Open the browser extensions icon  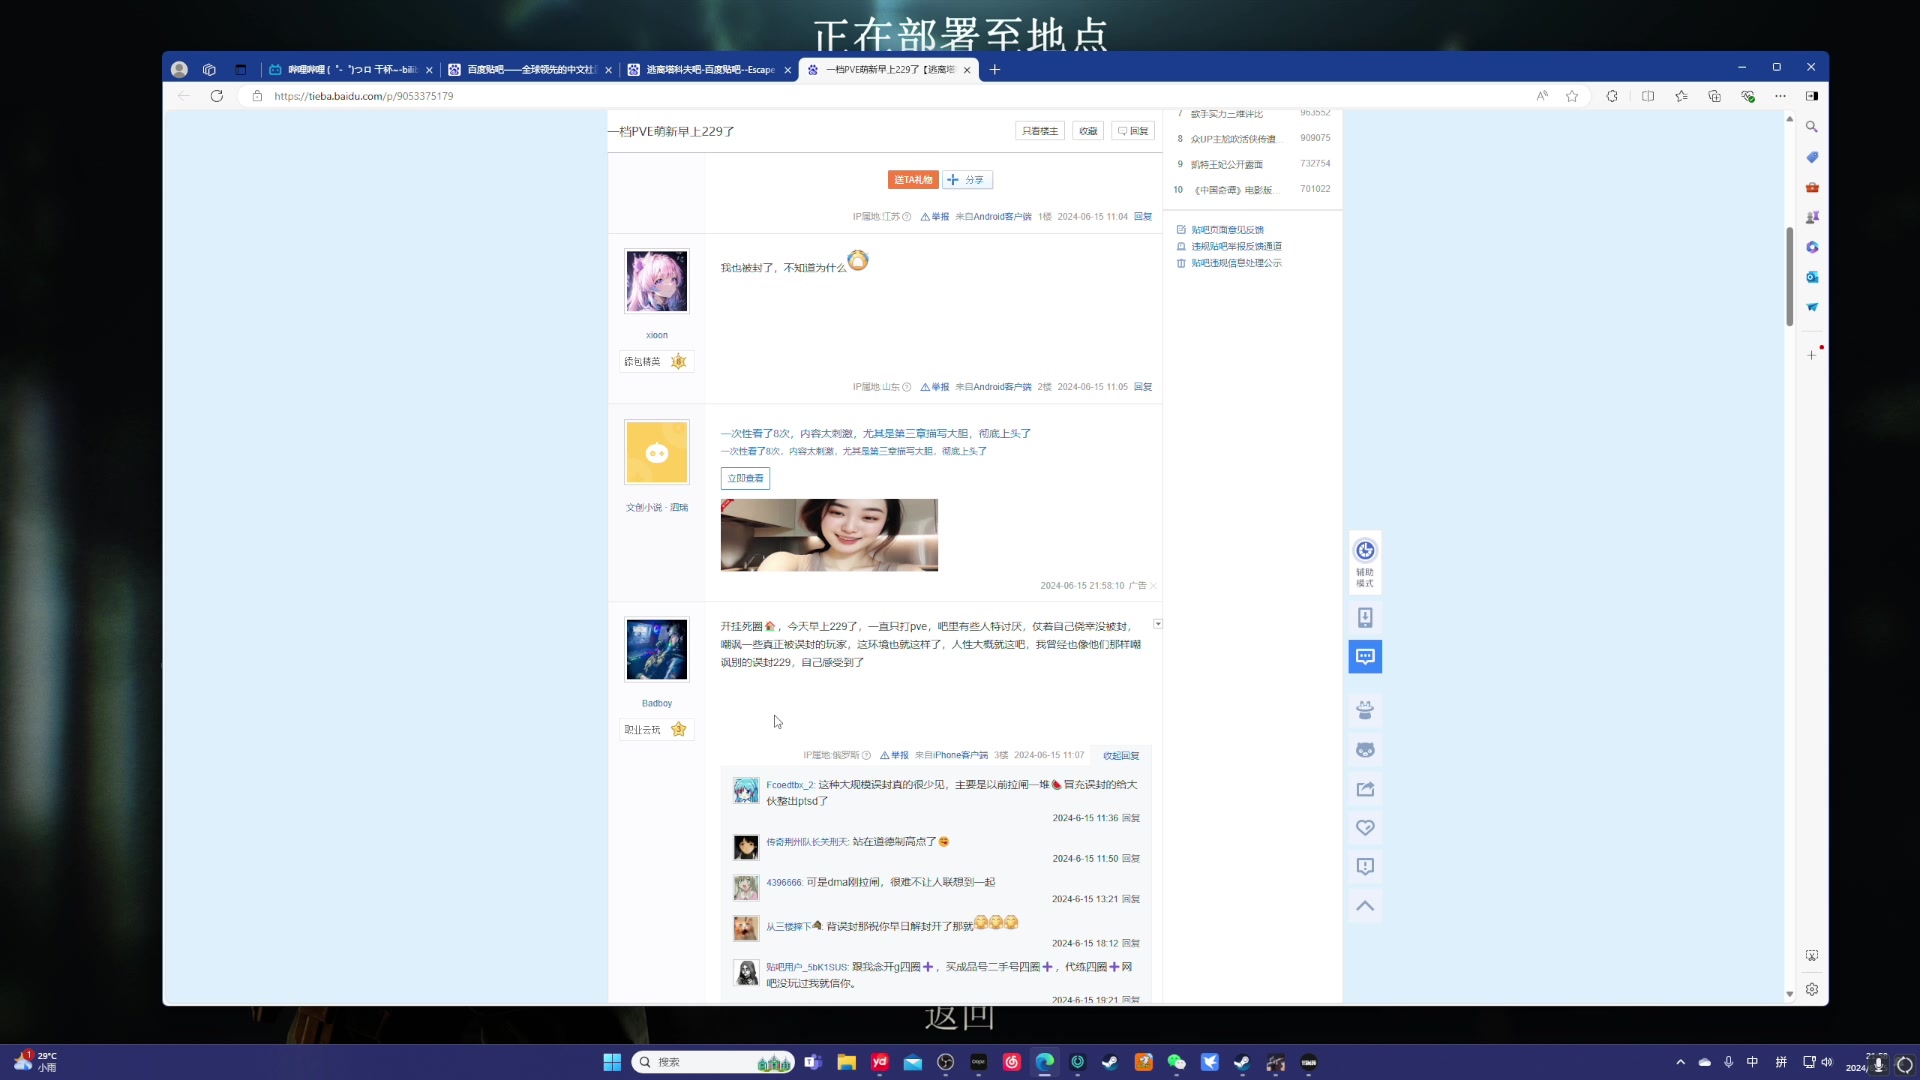point(1612,96)
